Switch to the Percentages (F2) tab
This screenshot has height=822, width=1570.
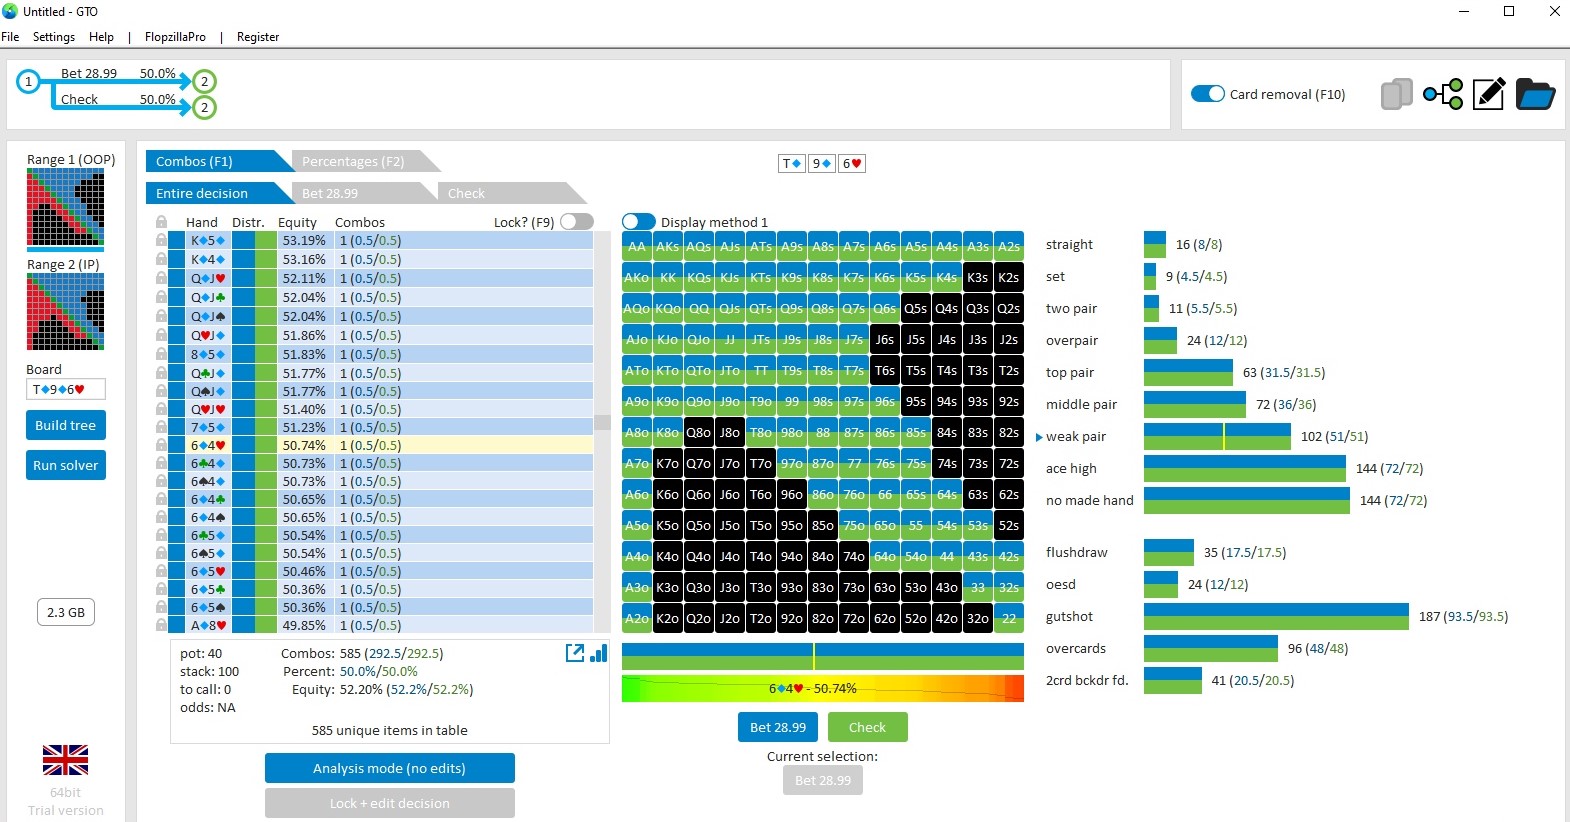click(354, 161)
